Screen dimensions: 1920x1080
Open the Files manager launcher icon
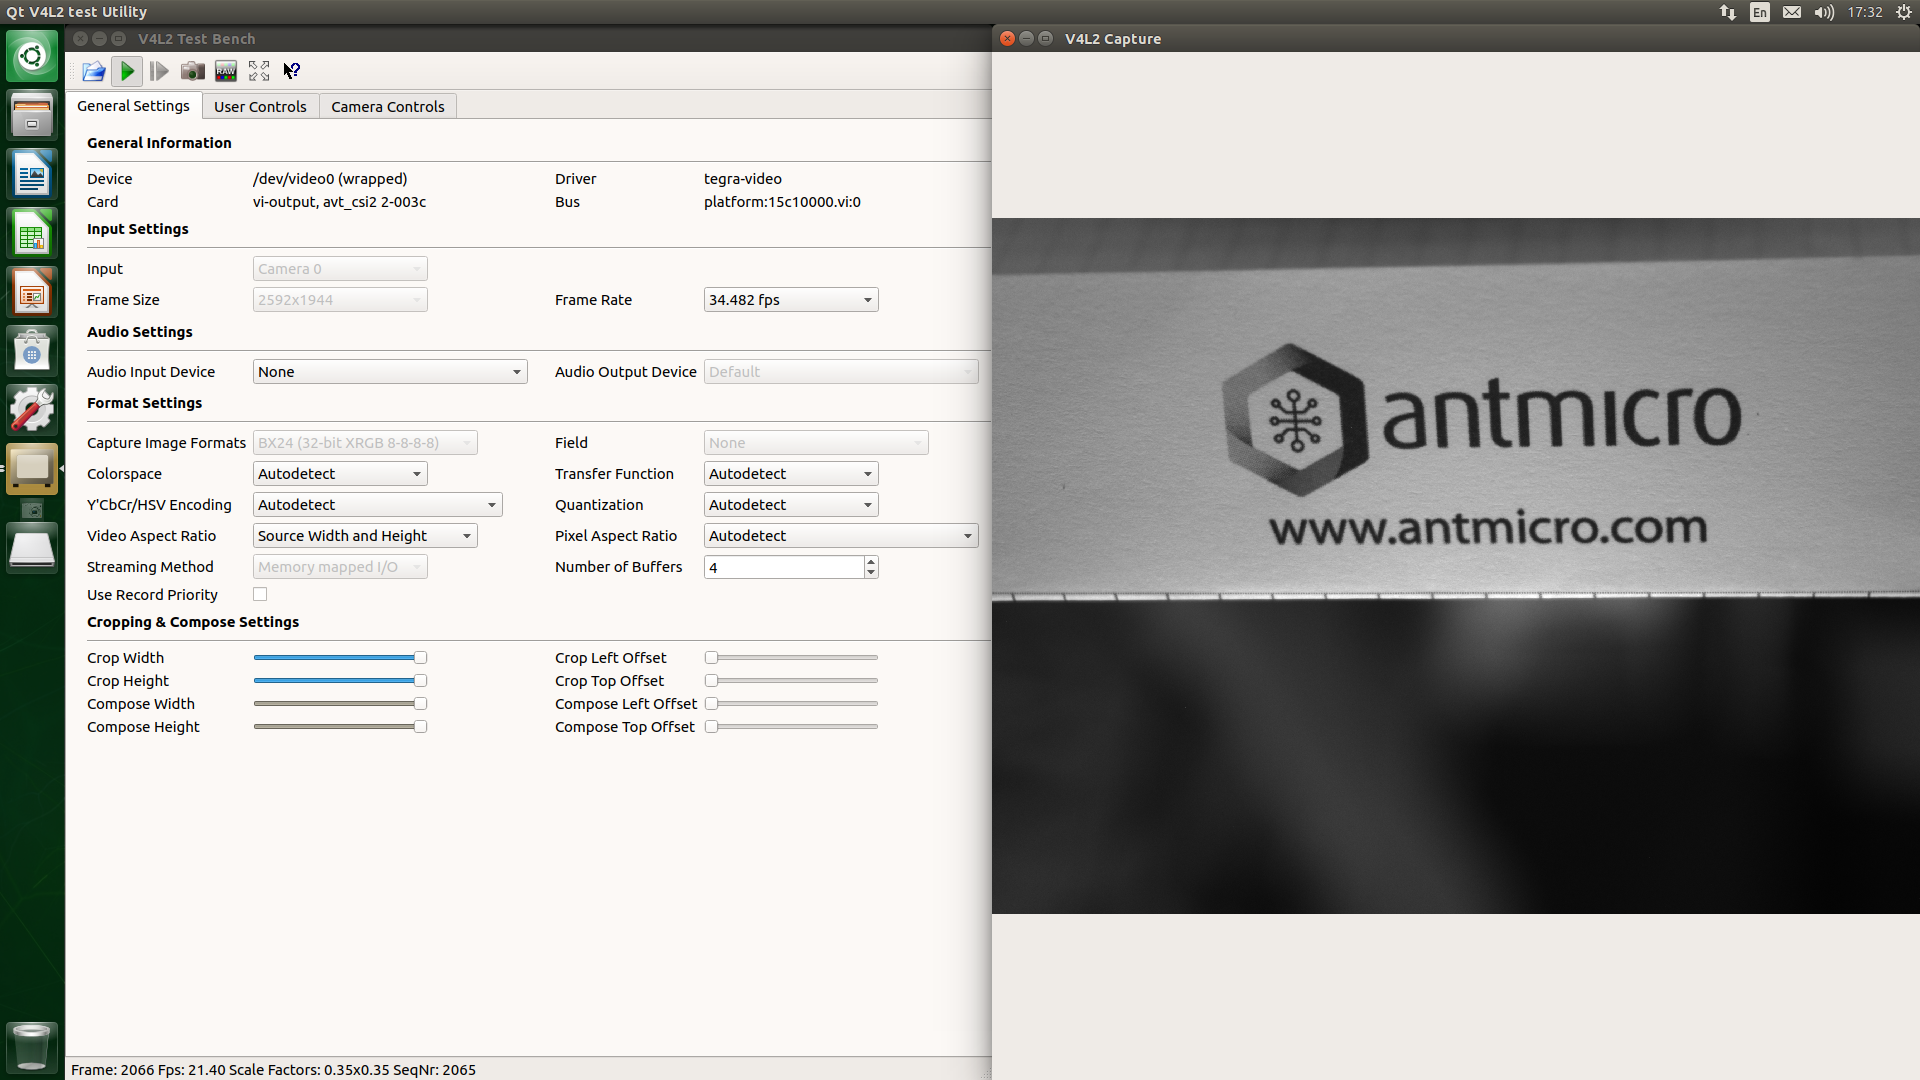point(32,115)
